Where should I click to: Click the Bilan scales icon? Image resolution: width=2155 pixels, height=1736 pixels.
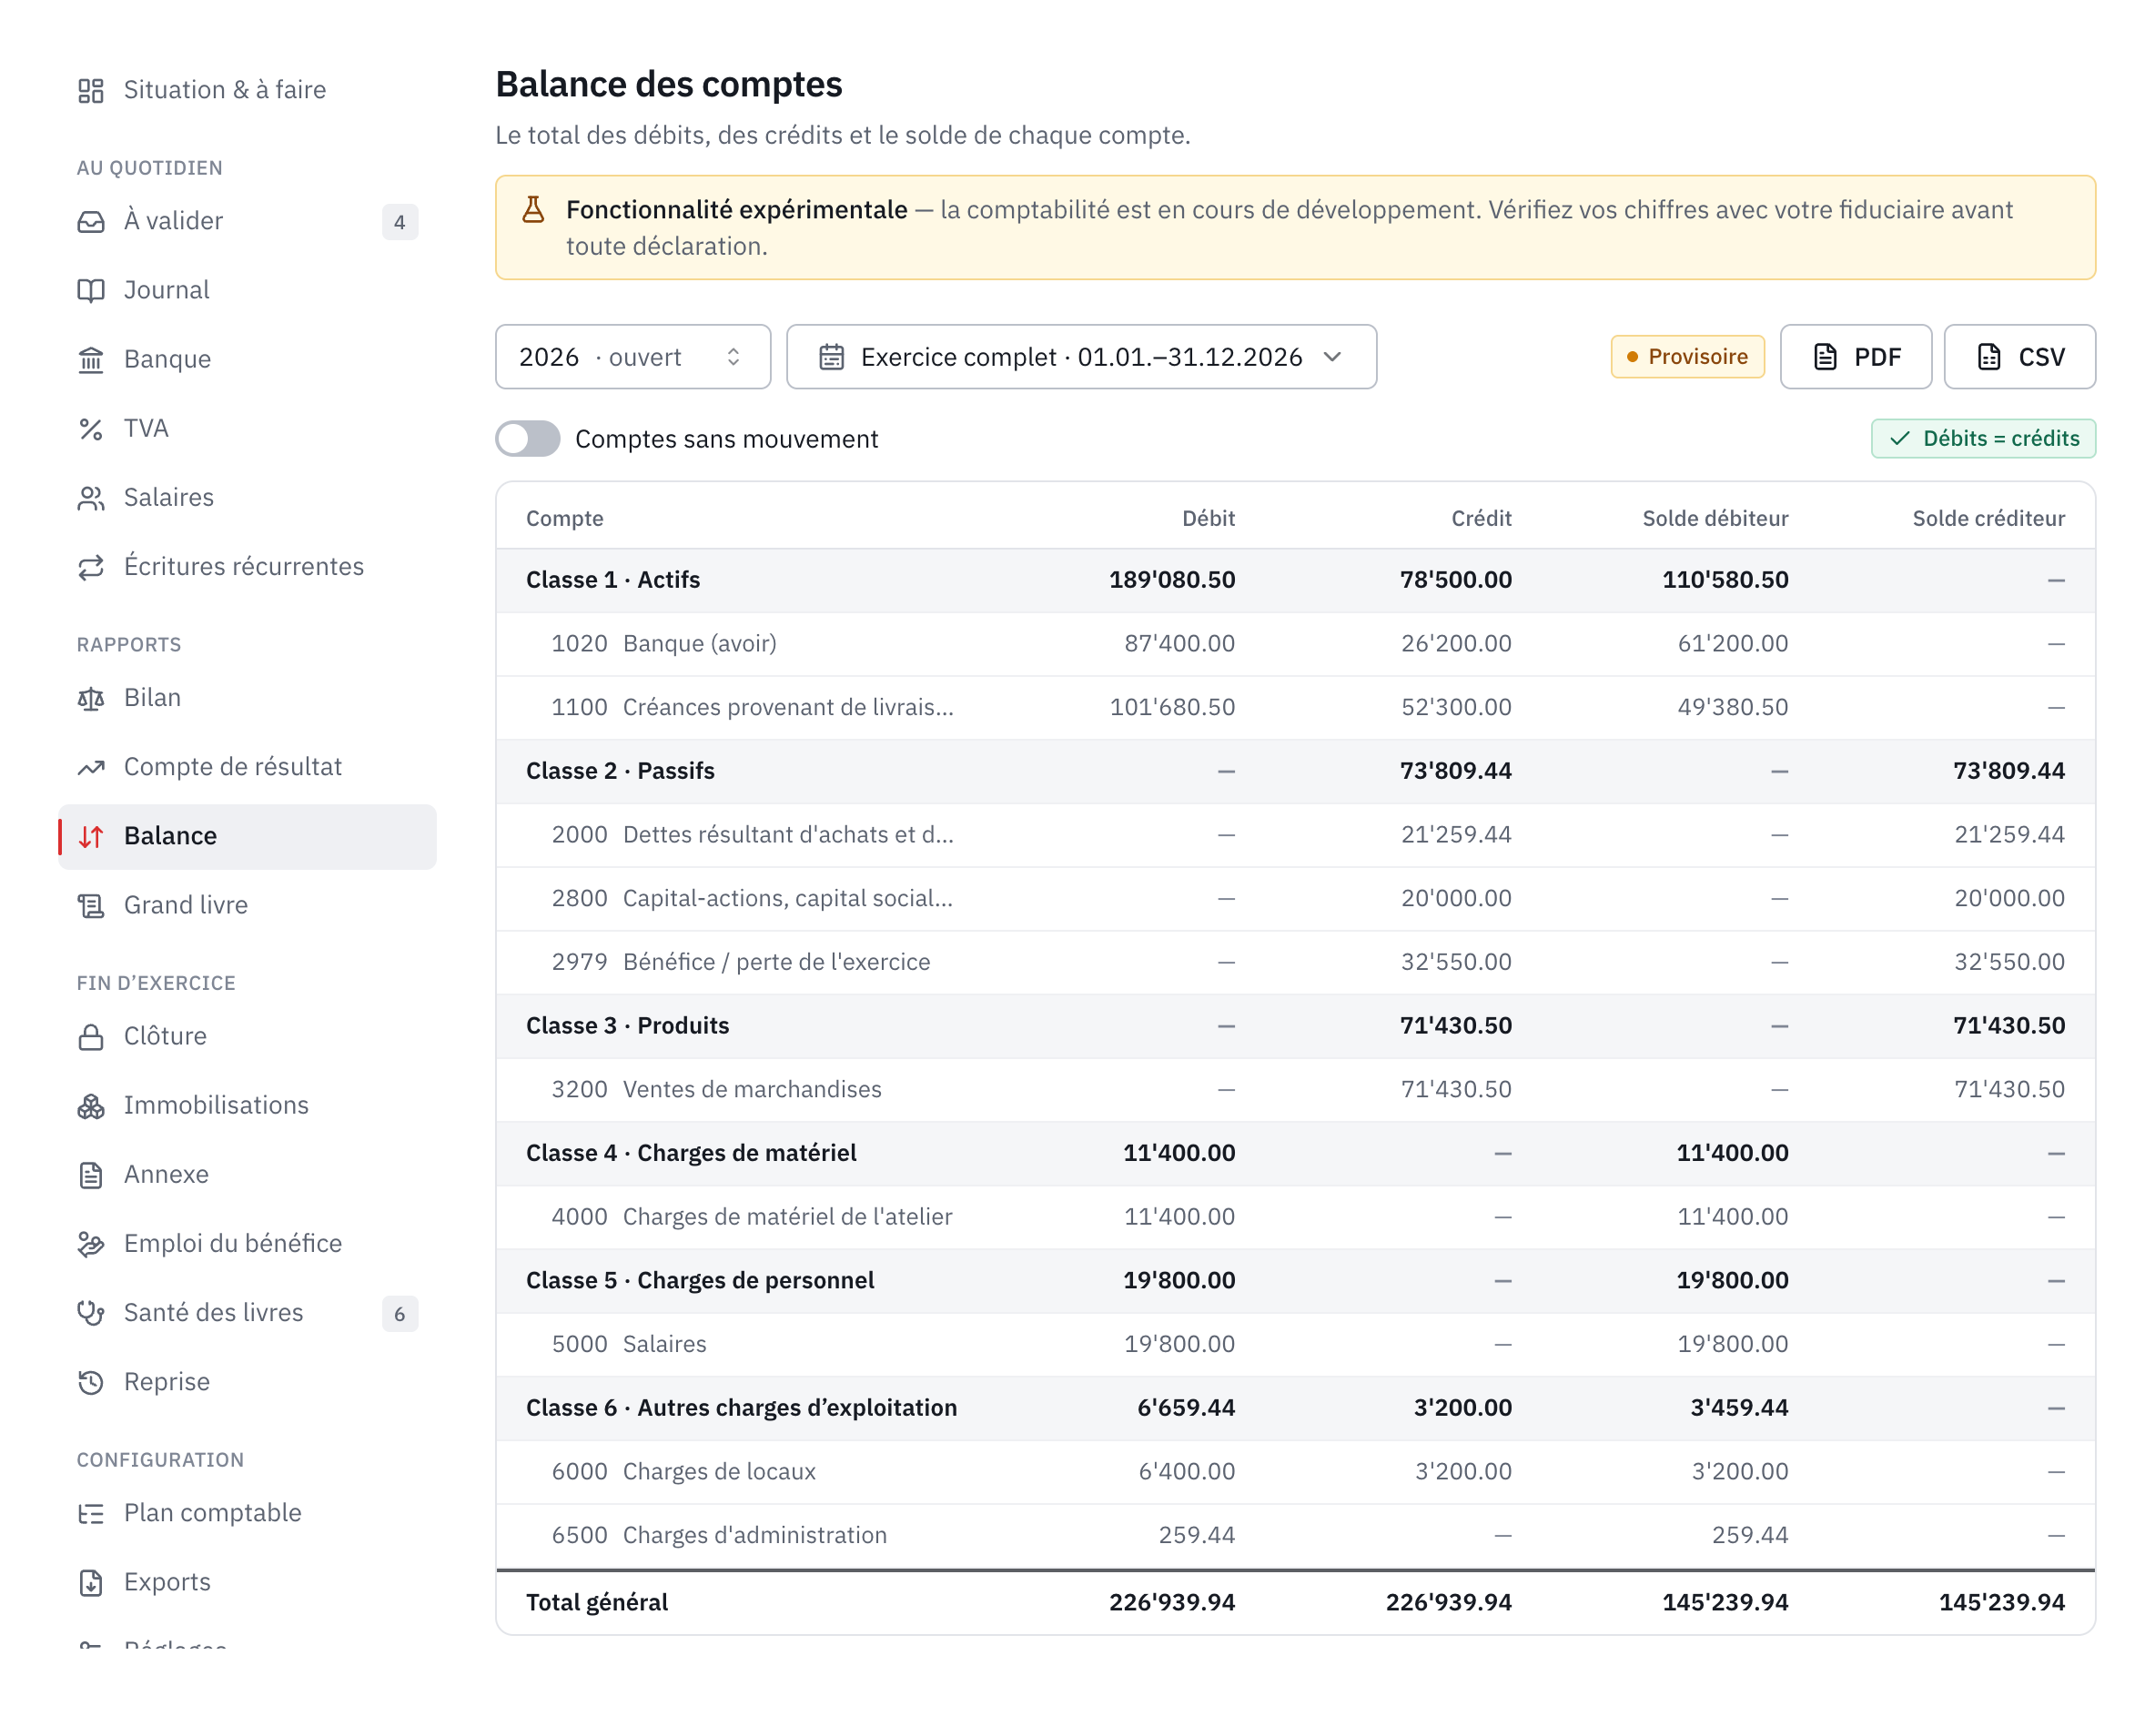91,698
